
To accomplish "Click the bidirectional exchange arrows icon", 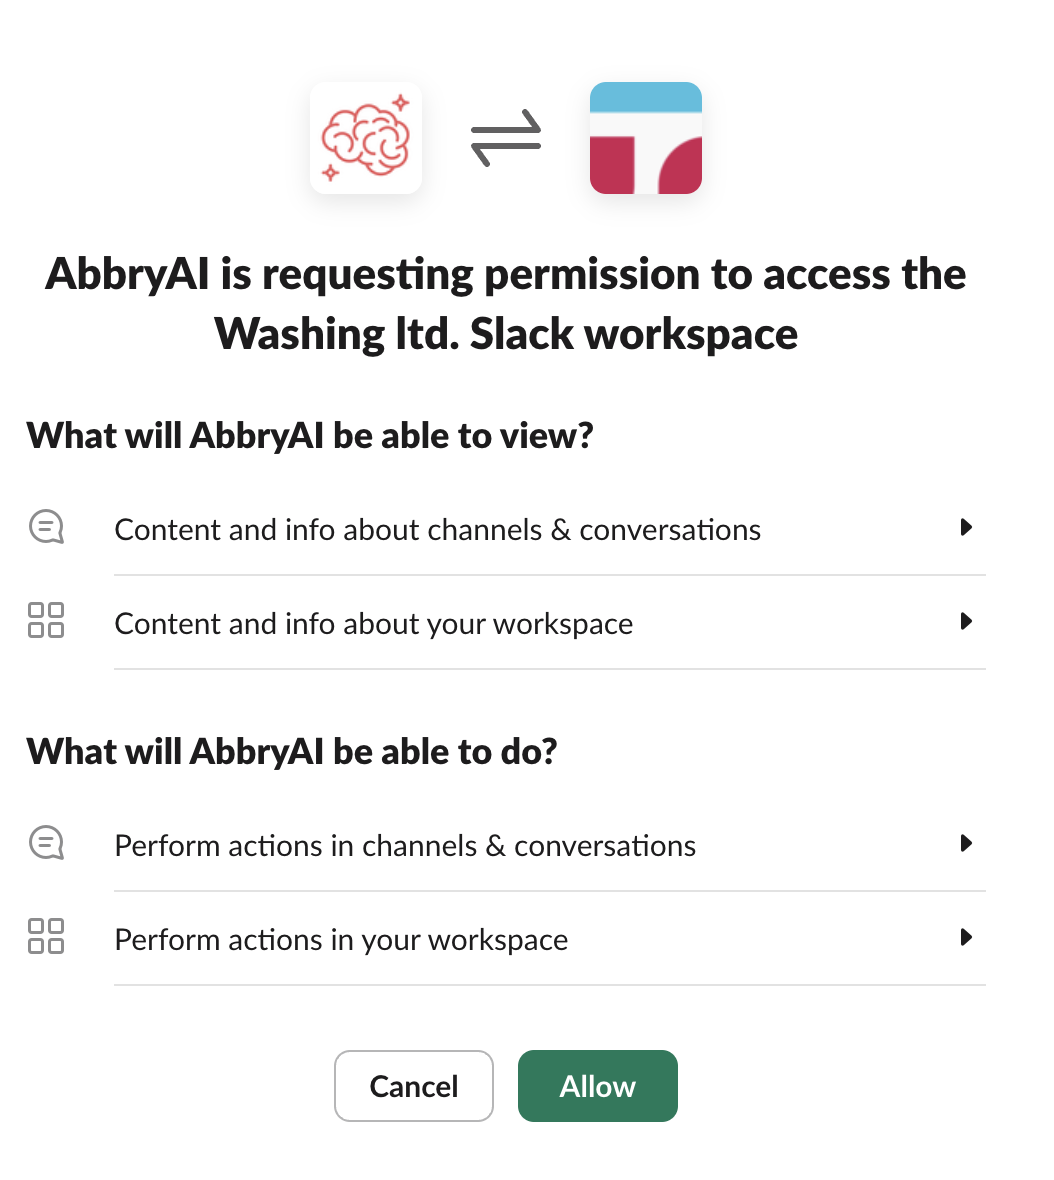I will 506,138.
